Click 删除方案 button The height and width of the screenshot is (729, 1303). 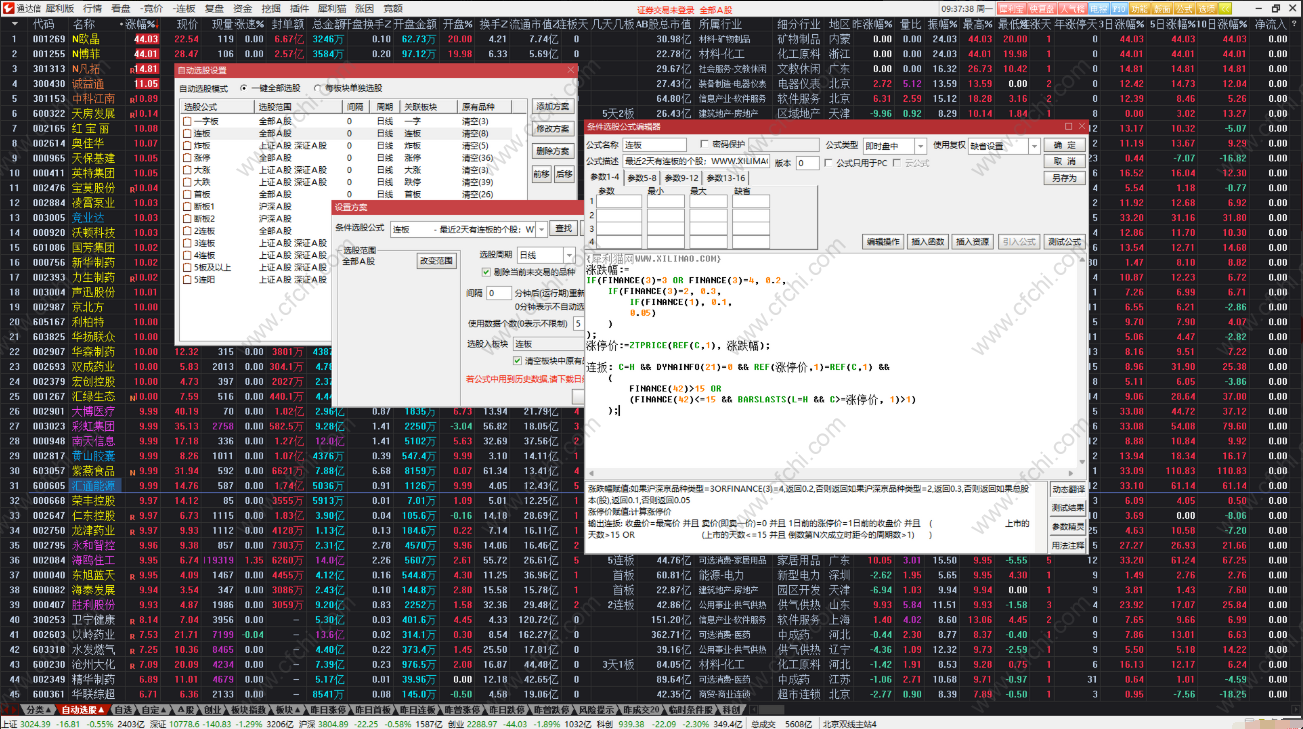coord(553,150)
